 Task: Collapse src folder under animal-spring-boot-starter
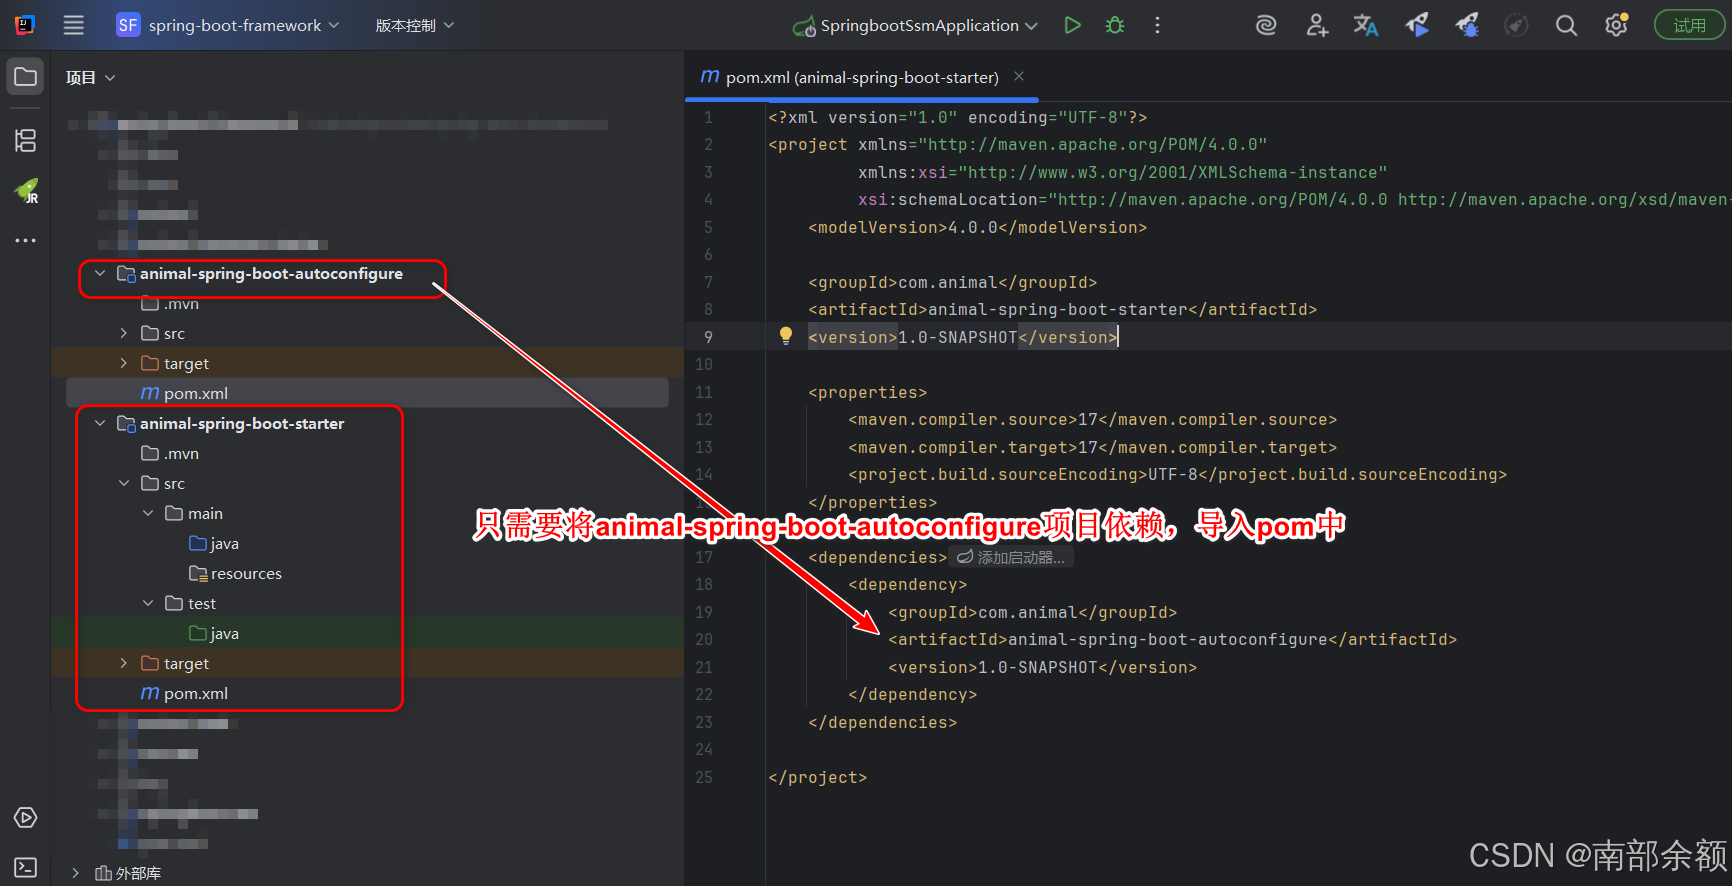point(124,483)
